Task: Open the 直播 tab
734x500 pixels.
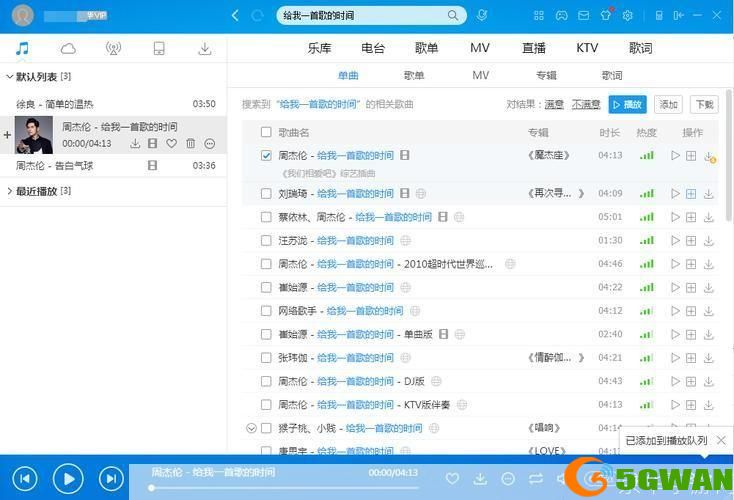Action: coord(534,48)
